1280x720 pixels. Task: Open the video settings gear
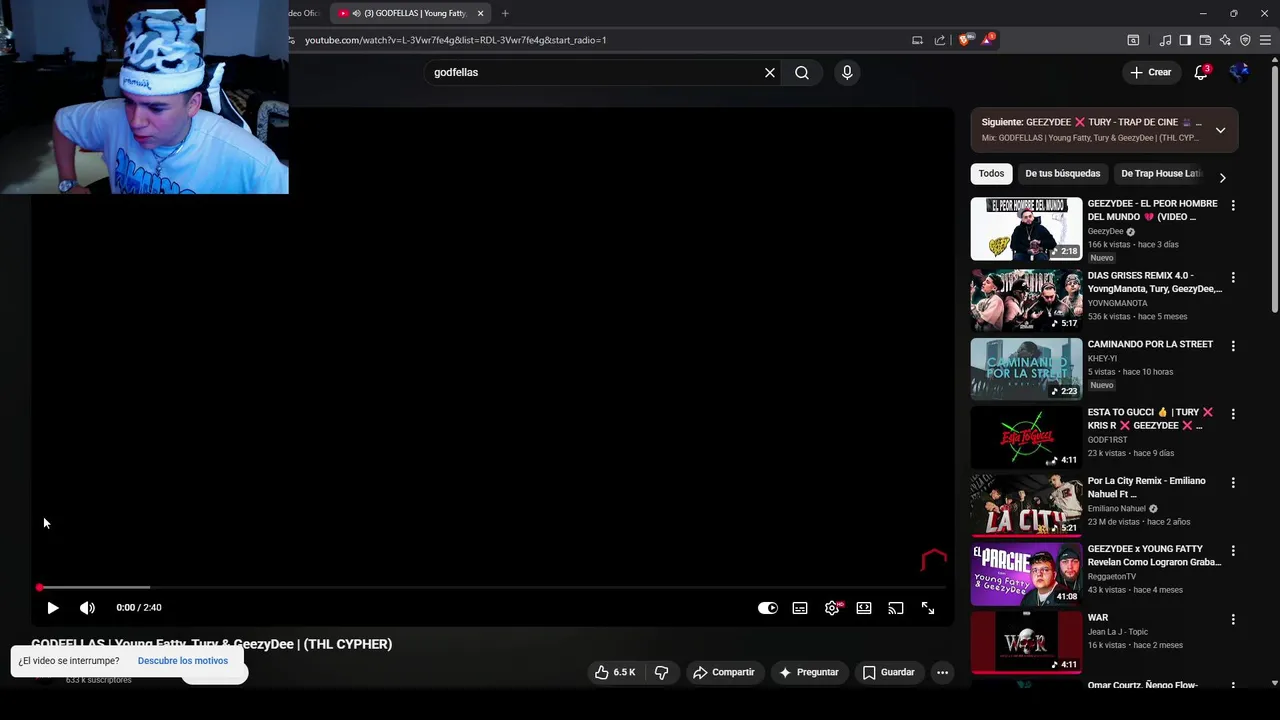(x=832, y=608)
